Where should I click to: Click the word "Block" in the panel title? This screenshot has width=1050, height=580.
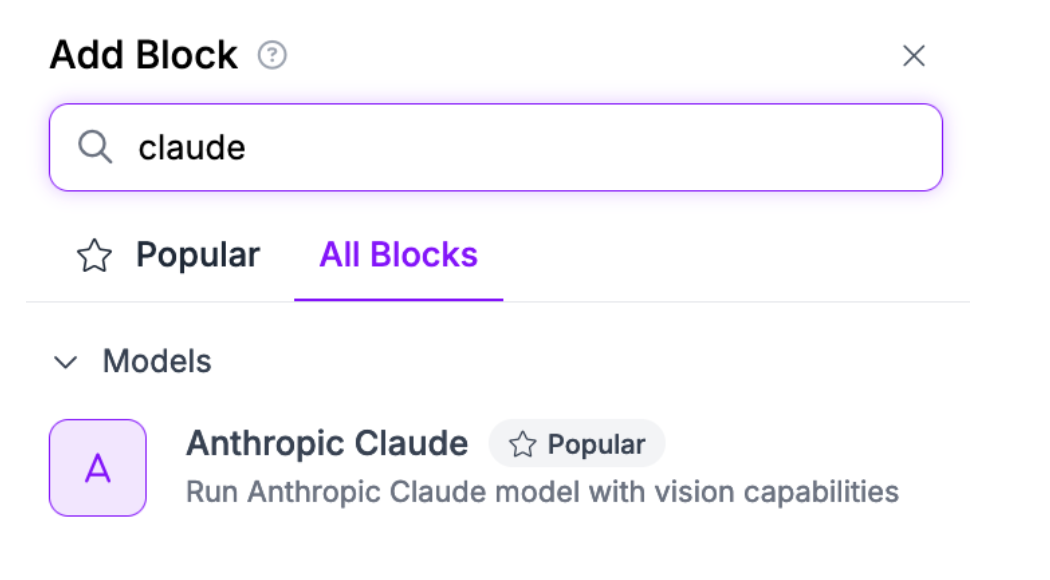(x=191, y=55)
